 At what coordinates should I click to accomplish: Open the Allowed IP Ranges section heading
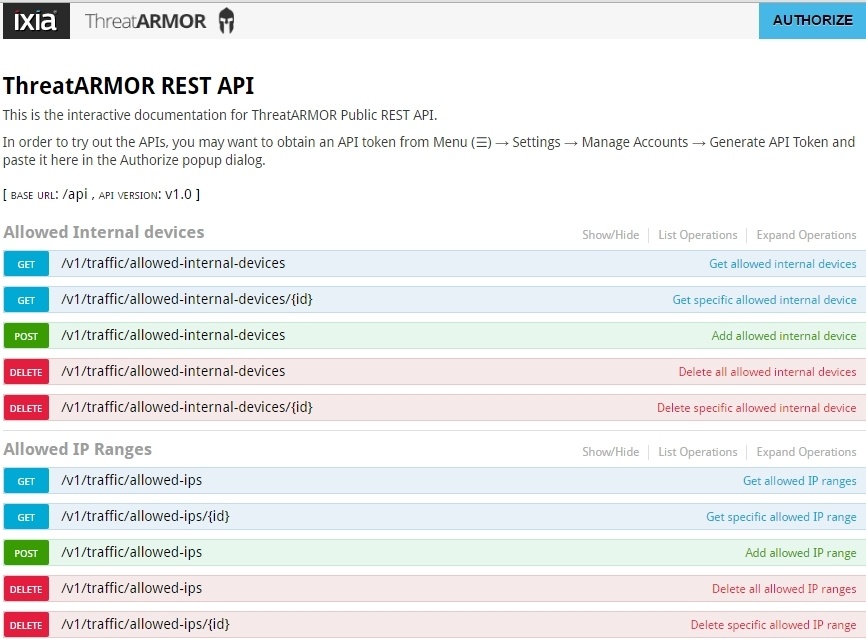coord(78,450)
